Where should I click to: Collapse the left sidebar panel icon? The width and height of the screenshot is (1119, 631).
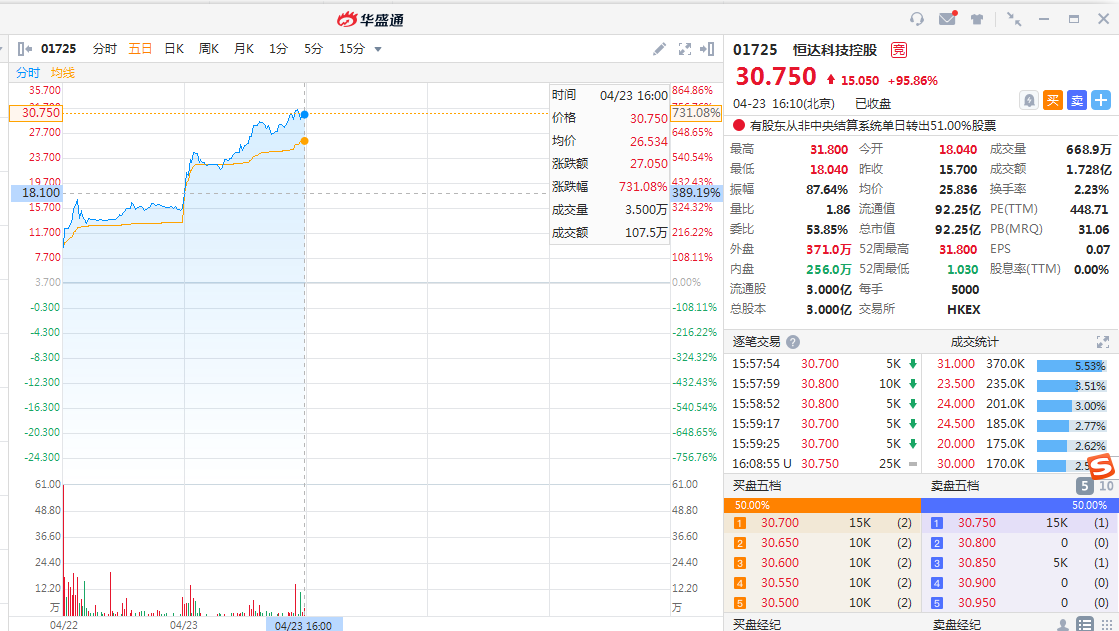tap(24, 49)
